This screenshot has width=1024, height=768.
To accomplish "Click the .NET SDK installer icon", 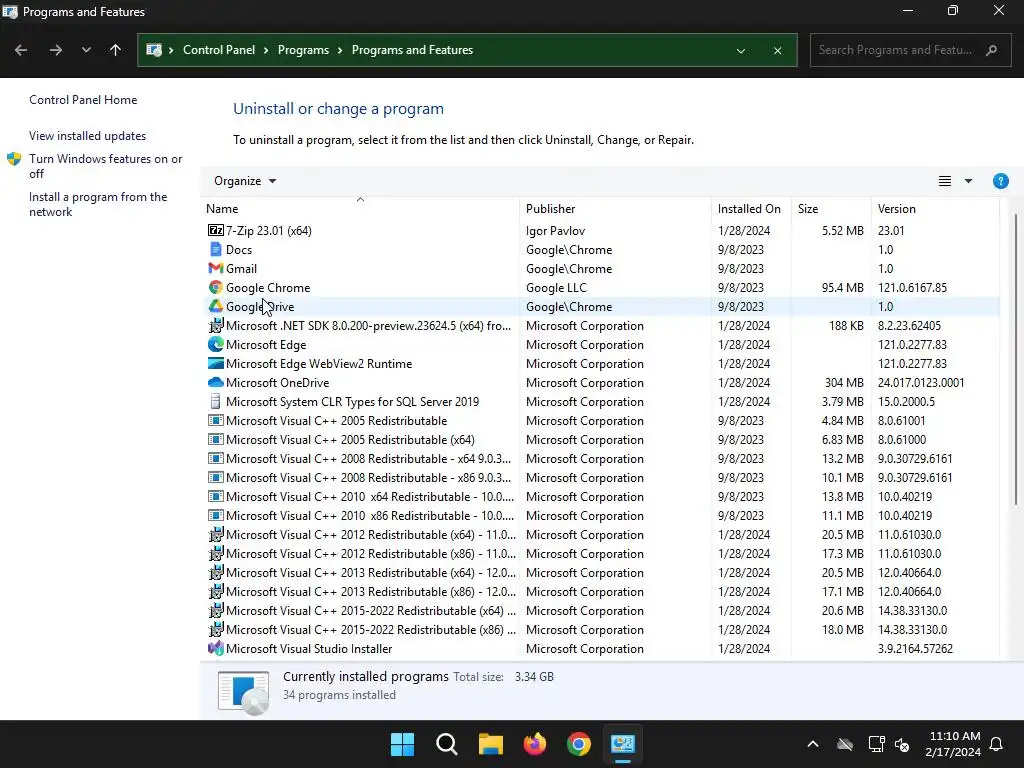I will click(x=216, y=325).
